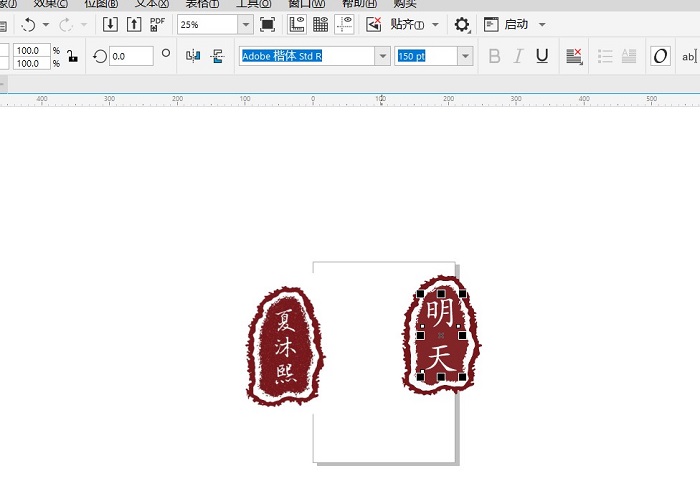Screen dimensions: 700x481
Task: Toggle the lock ratio padlock icon
Action: tap(72, 57)
